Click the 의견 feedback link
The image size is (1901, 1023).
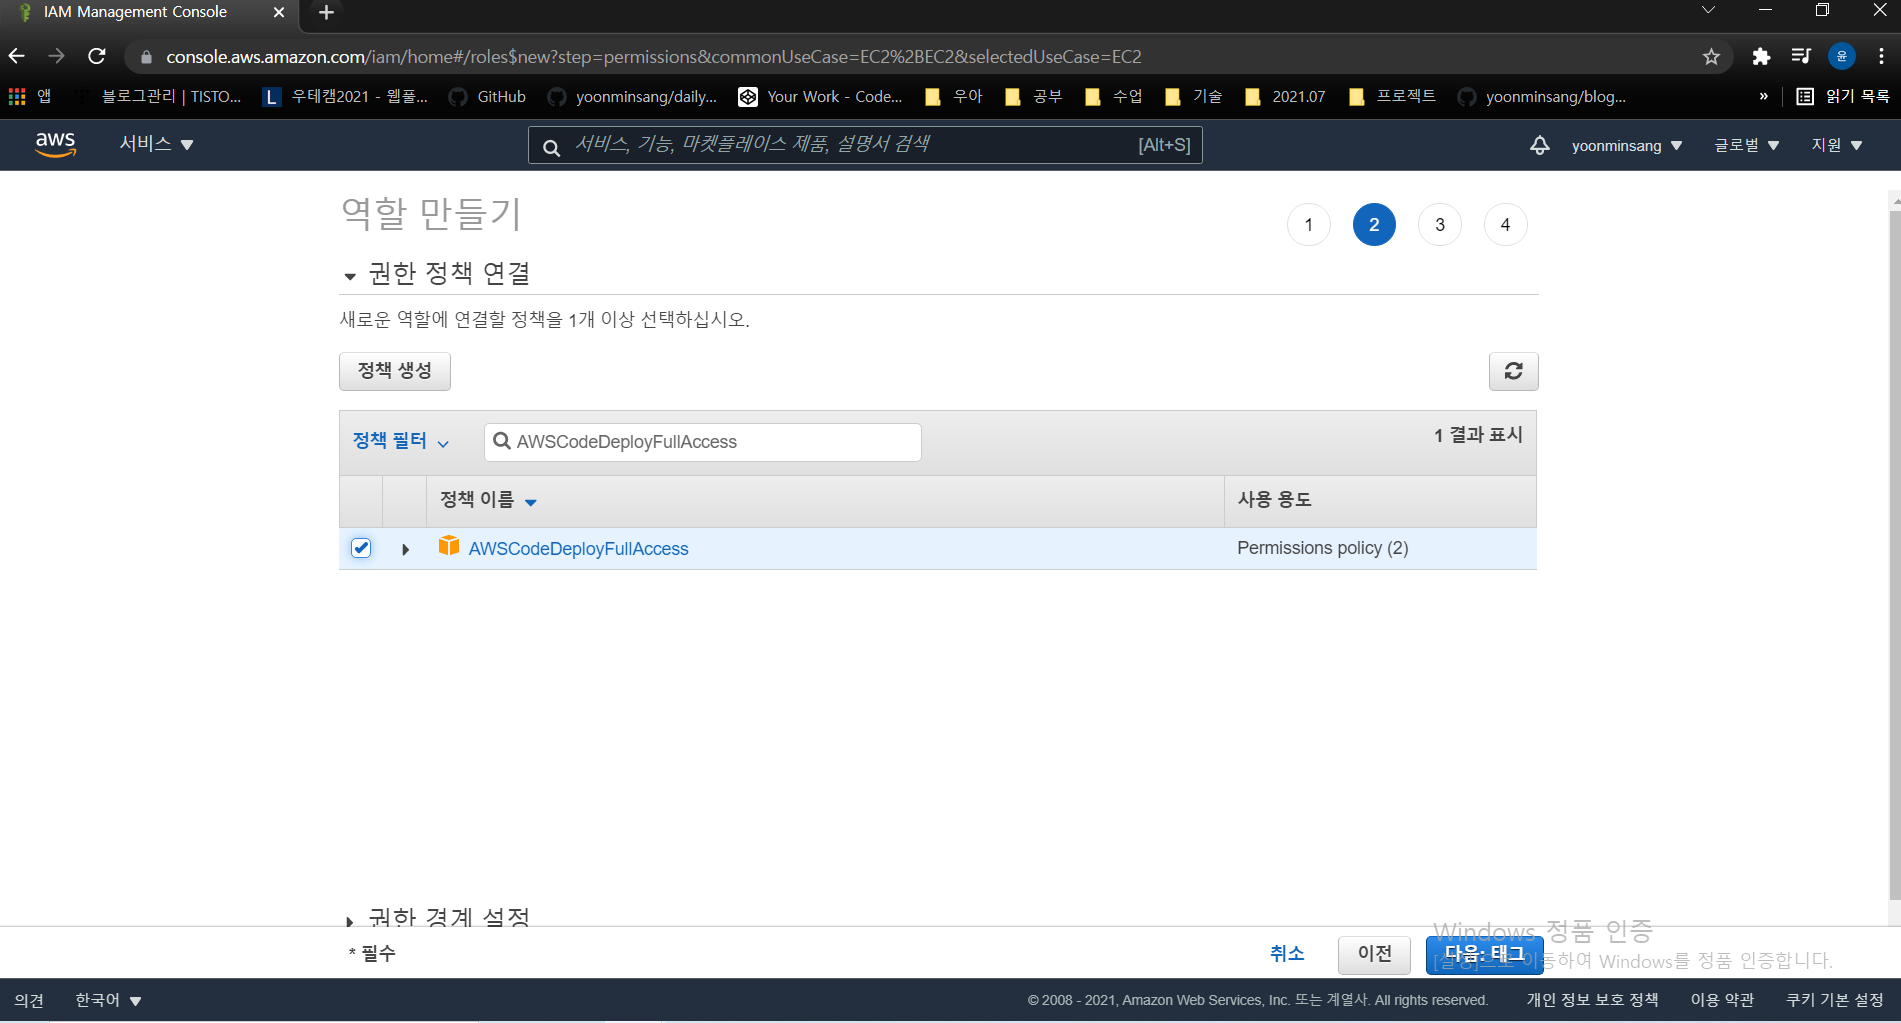[29, 1000]
